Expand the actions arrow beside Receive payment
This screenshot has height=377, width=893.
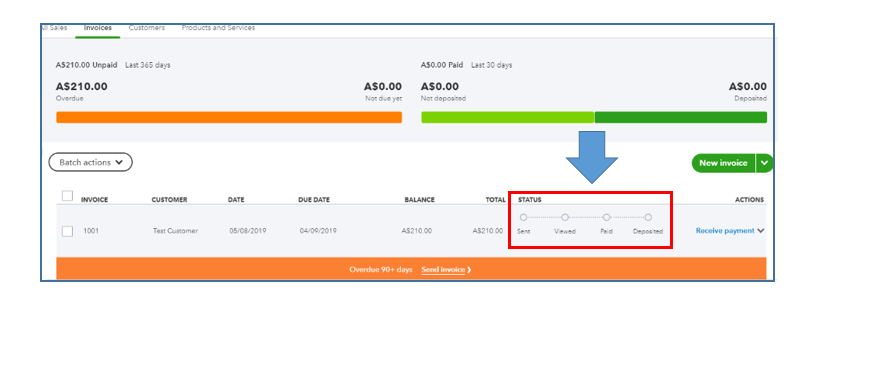(x=760, y=231)
